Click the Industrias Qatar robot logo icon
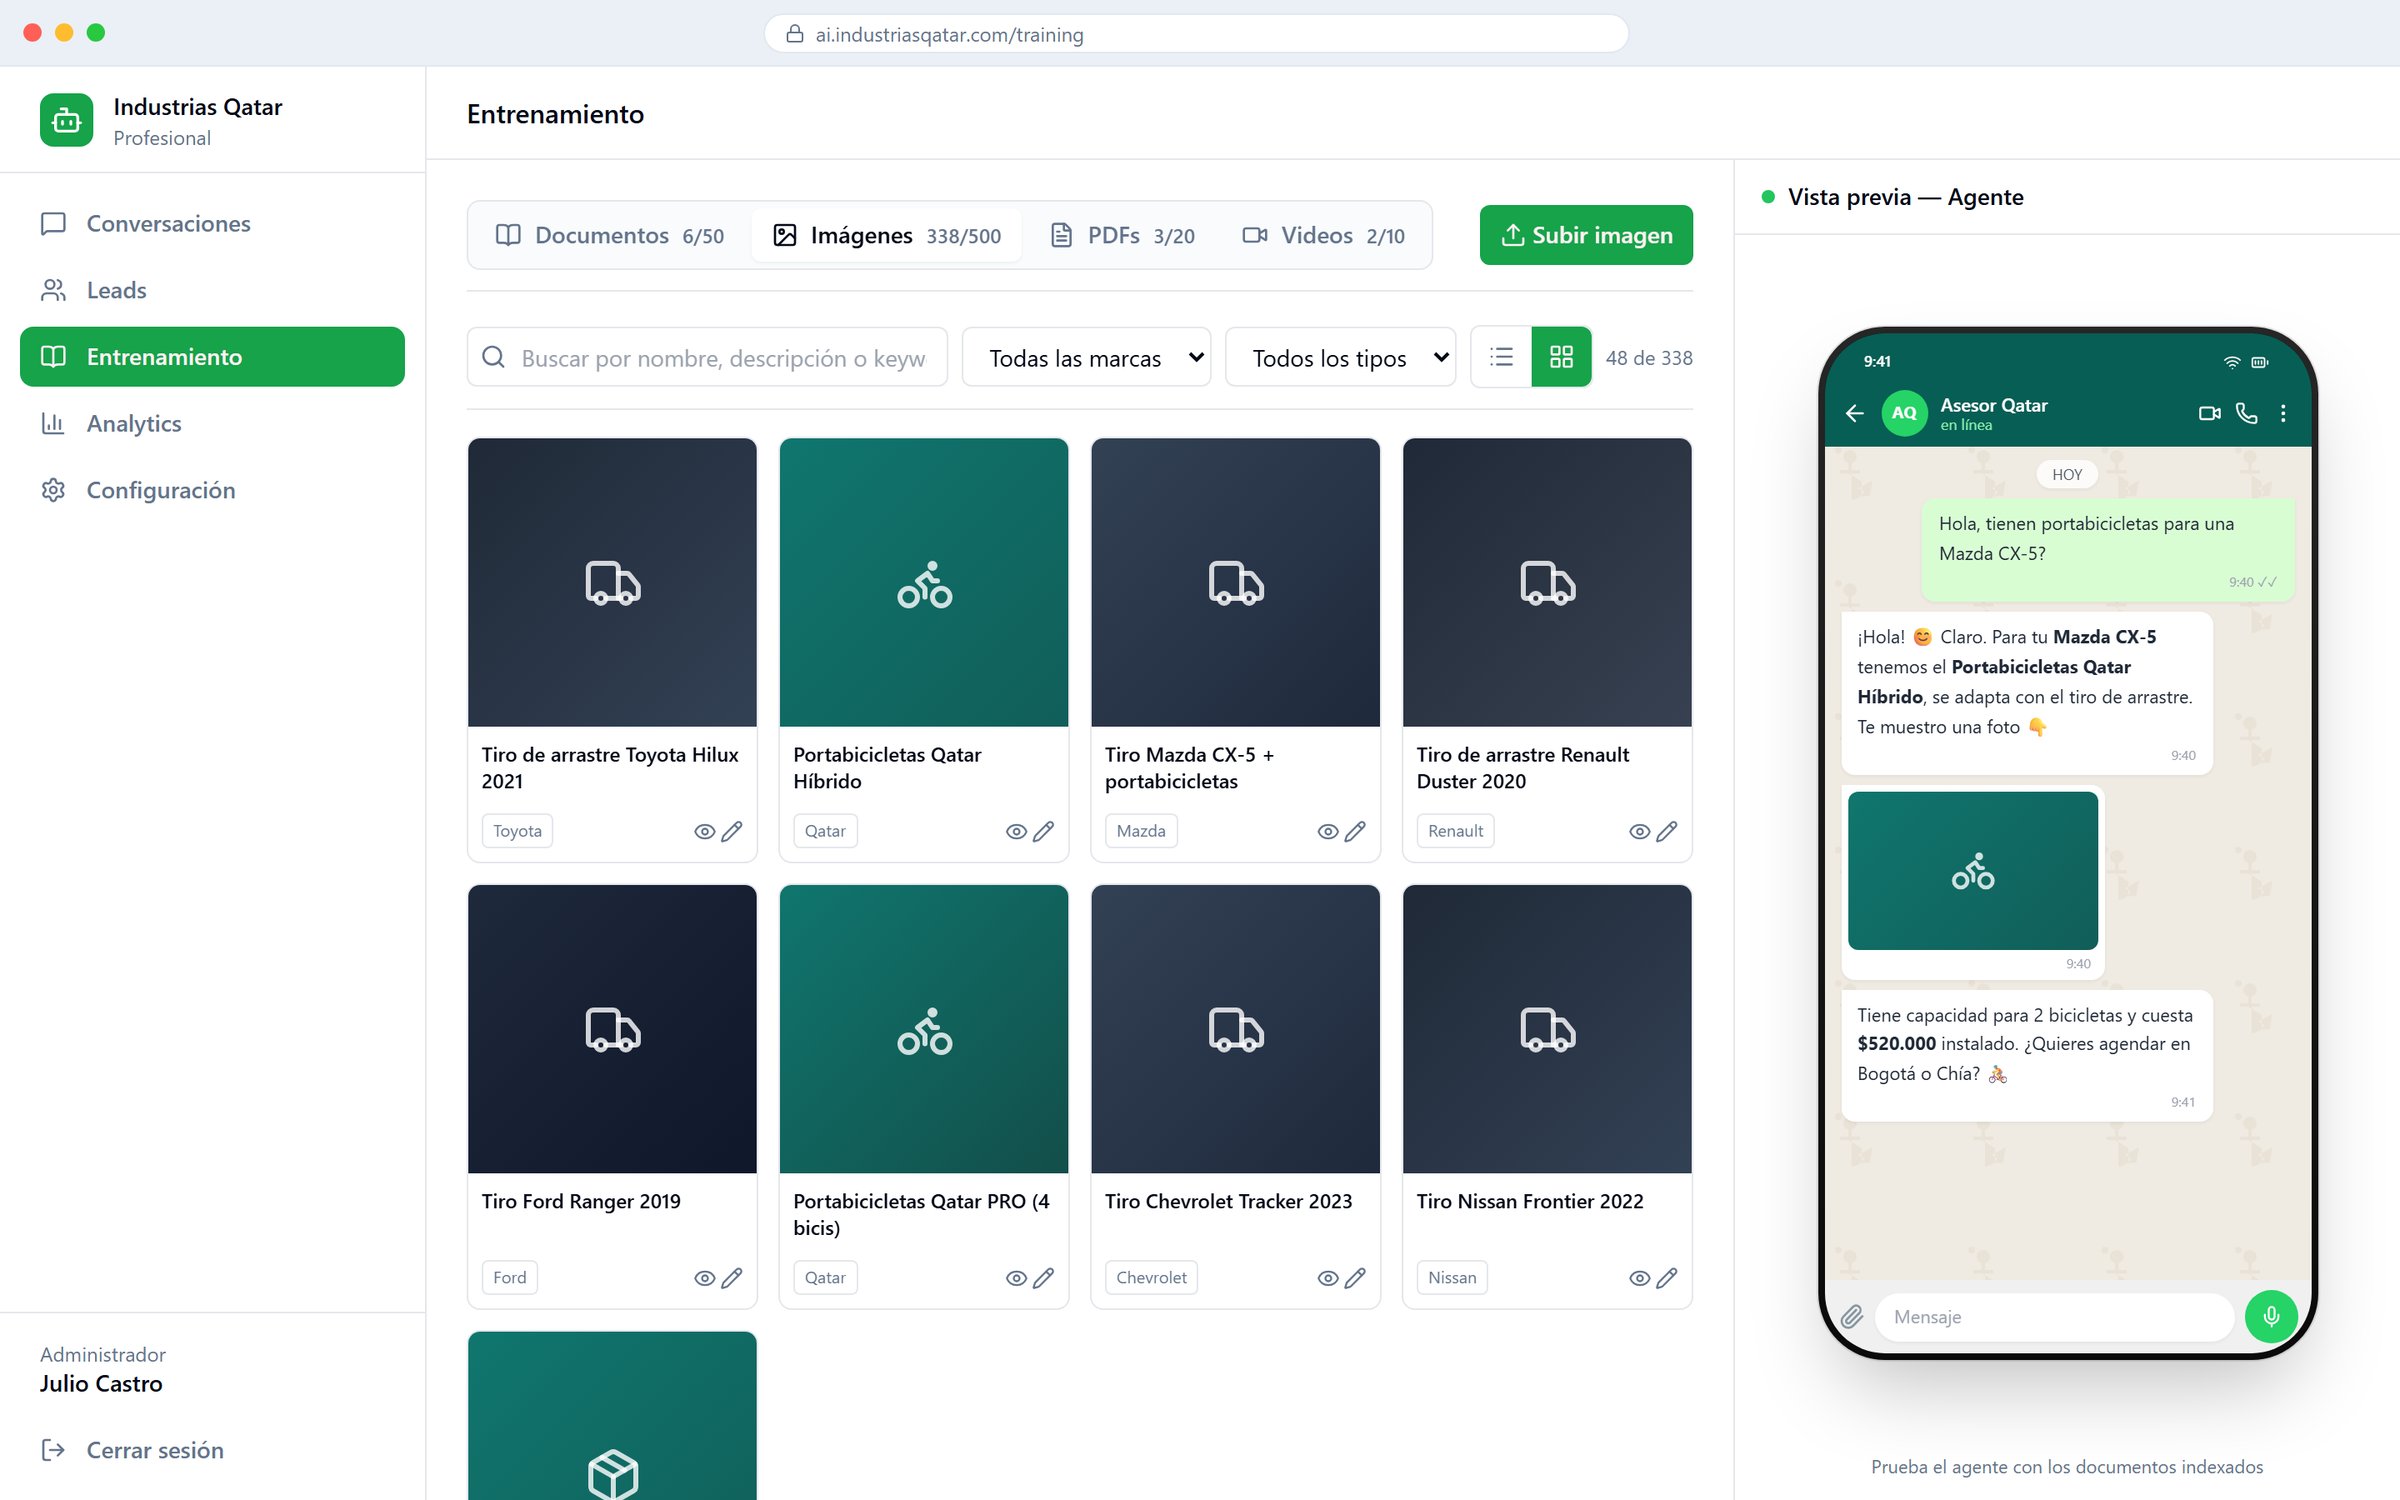 tap(66, 120)
